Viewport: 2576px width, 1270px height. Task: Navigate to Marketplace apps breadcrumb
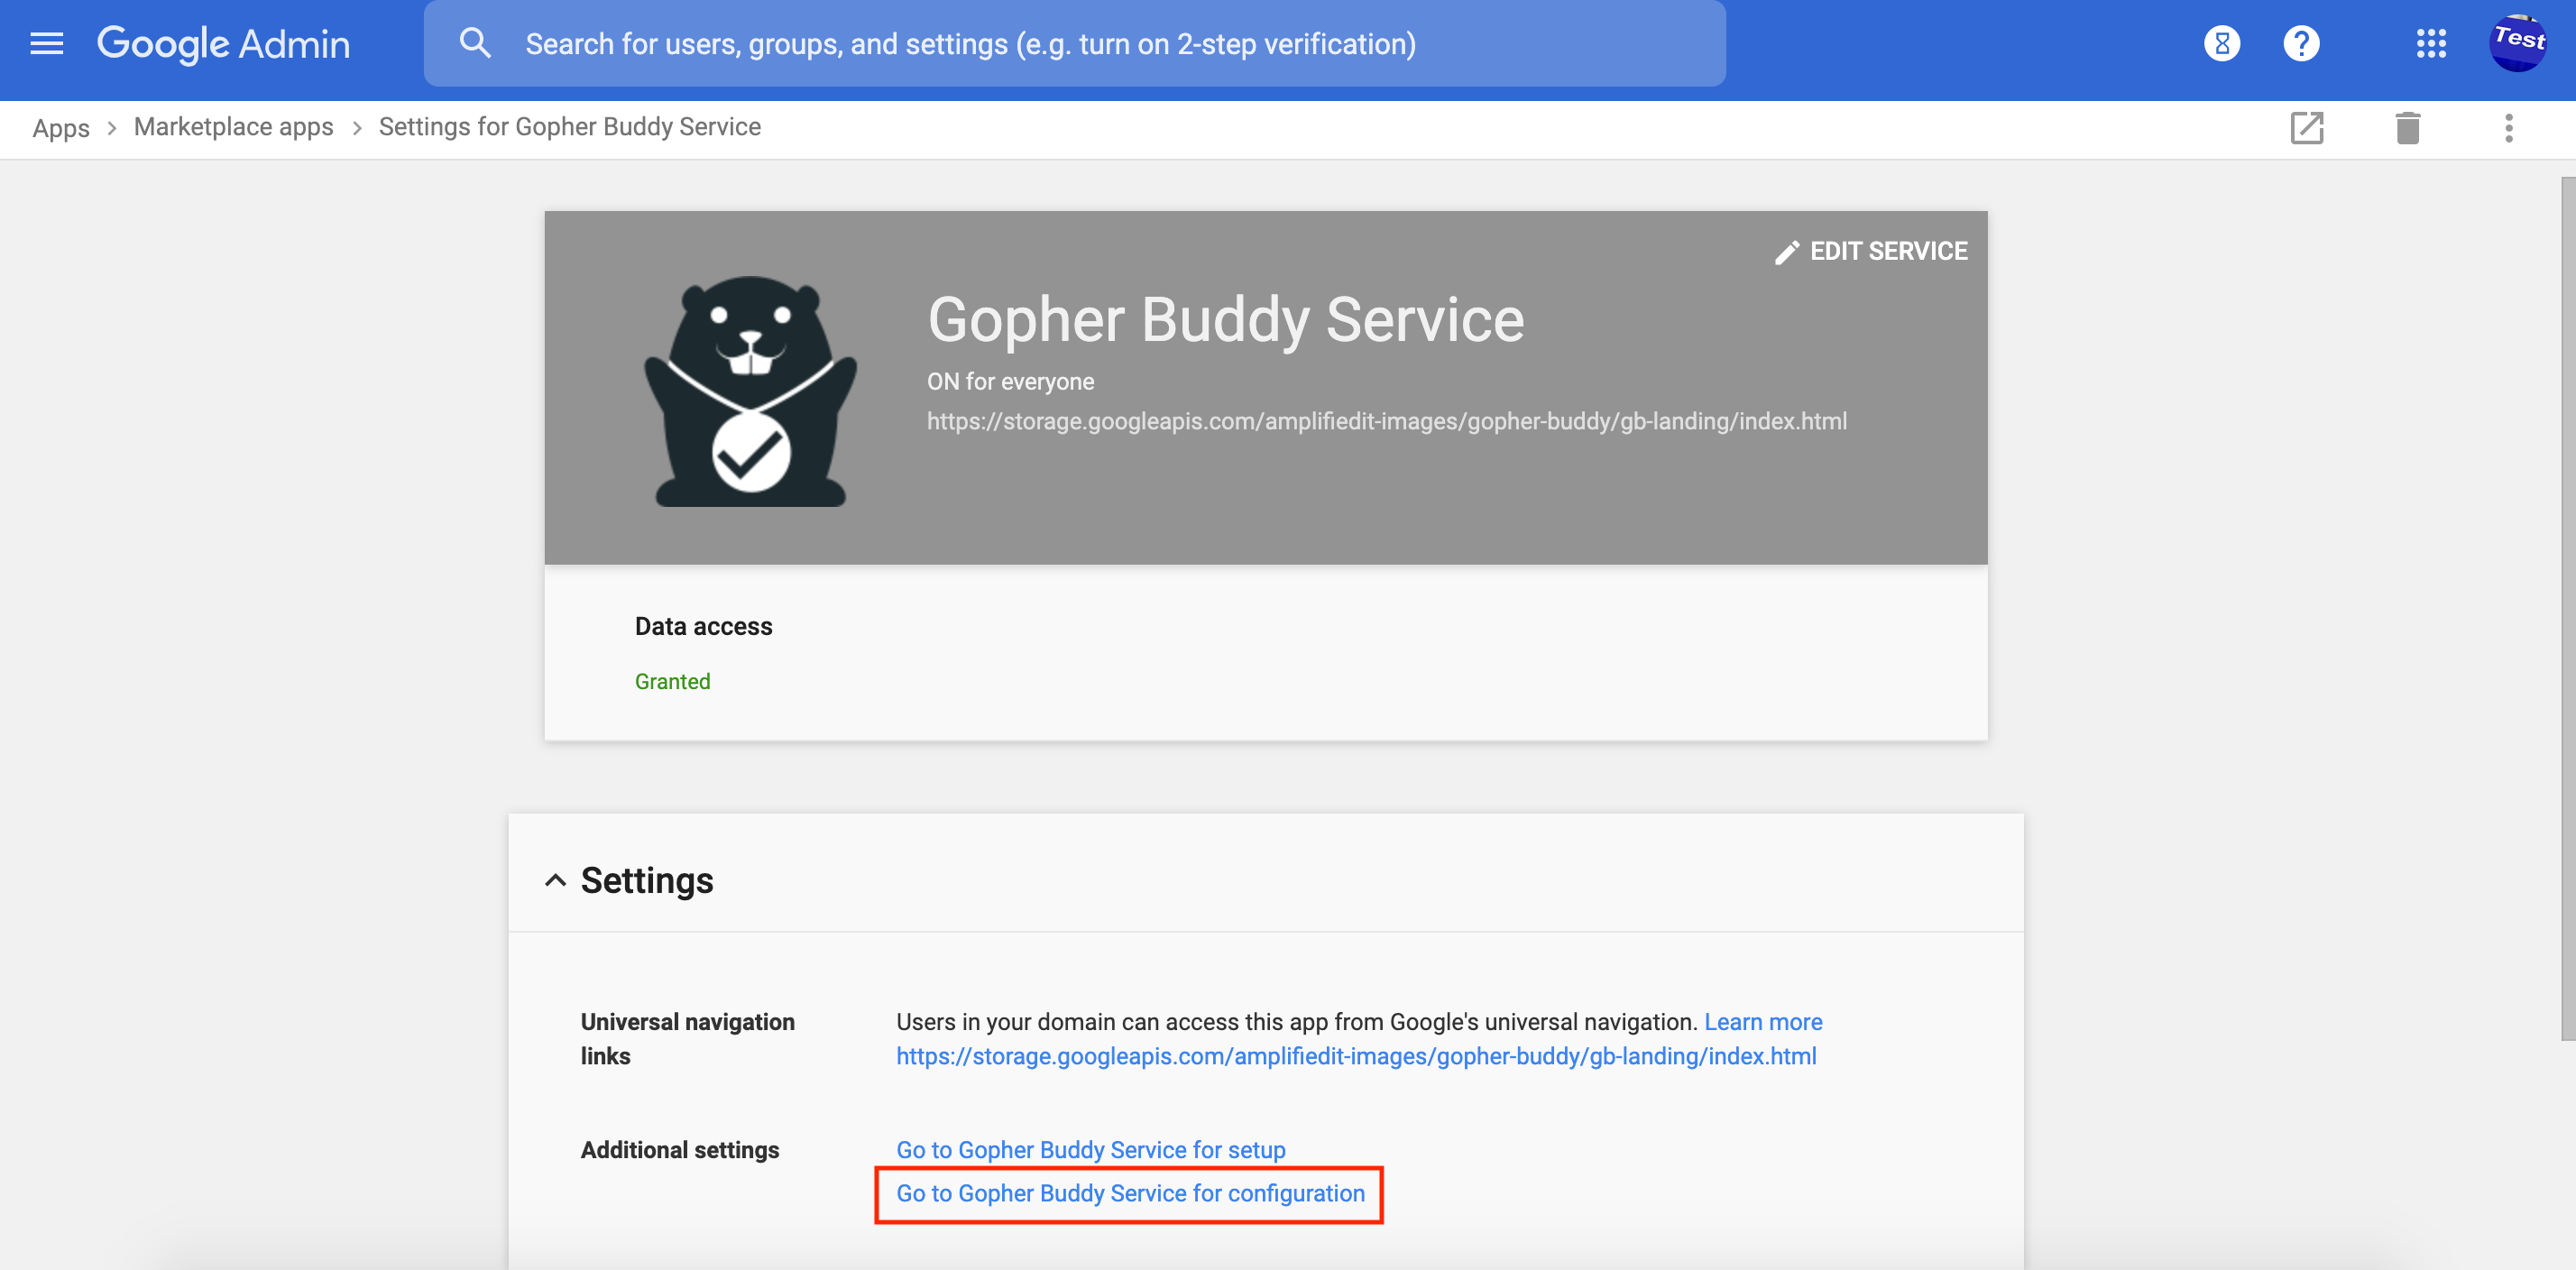pos(233,127)
